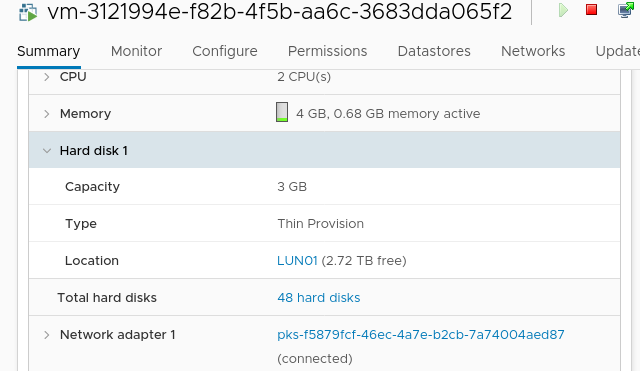
Task: Open the Configure tab
Action: pyautogui.click(x=225, y=51)
